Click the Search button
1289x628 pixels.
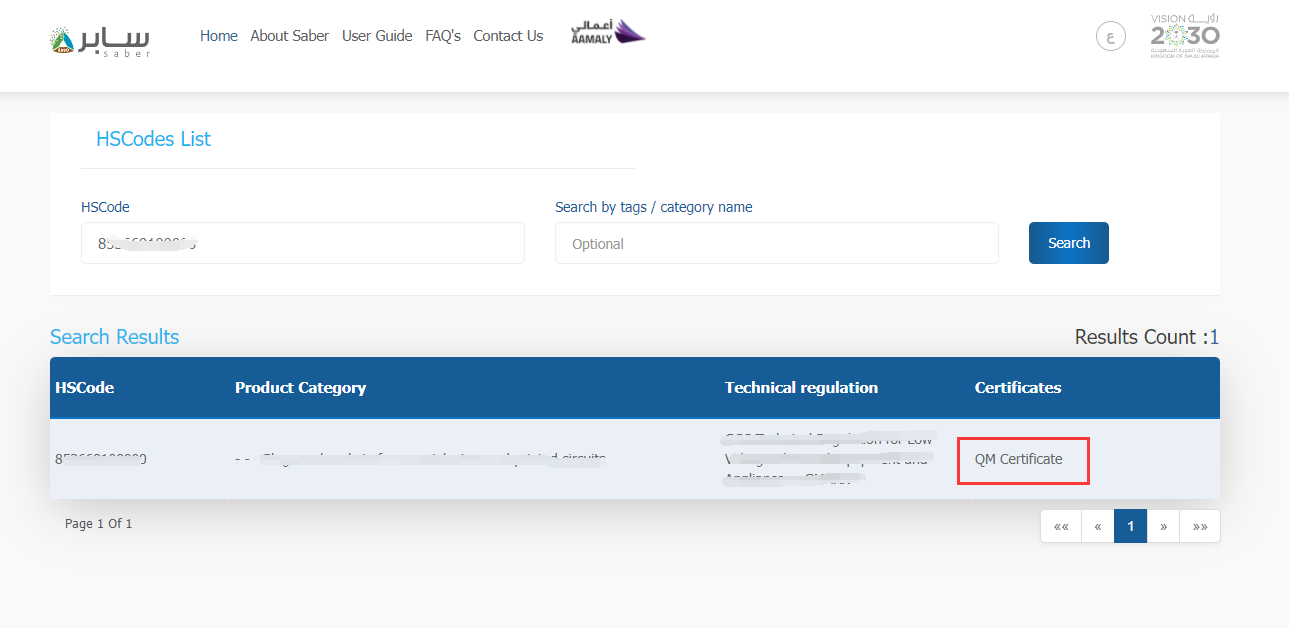pos(1069,243)
